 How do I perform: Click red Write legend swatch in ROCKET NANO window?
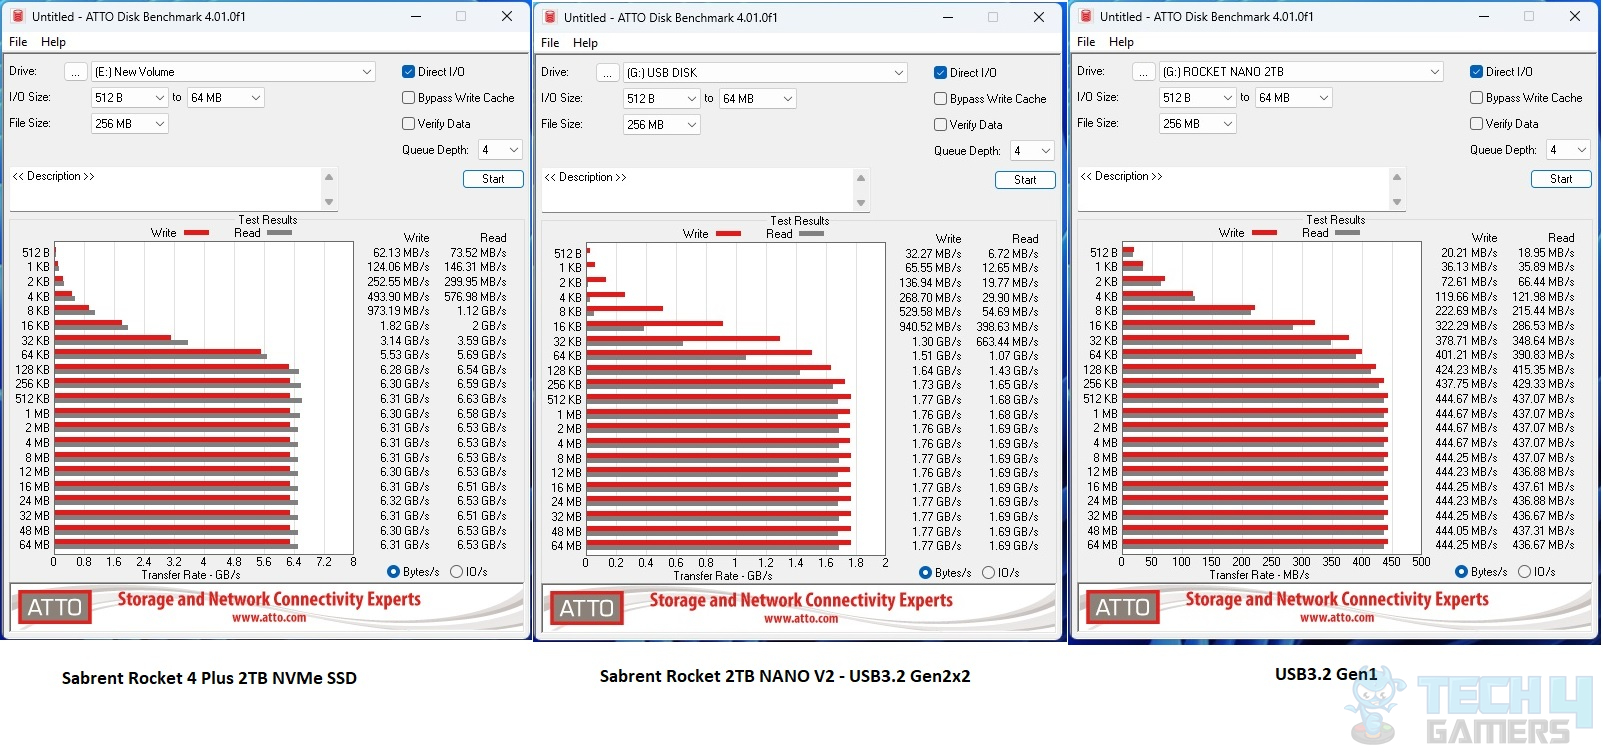click(x=1265, y=233)
